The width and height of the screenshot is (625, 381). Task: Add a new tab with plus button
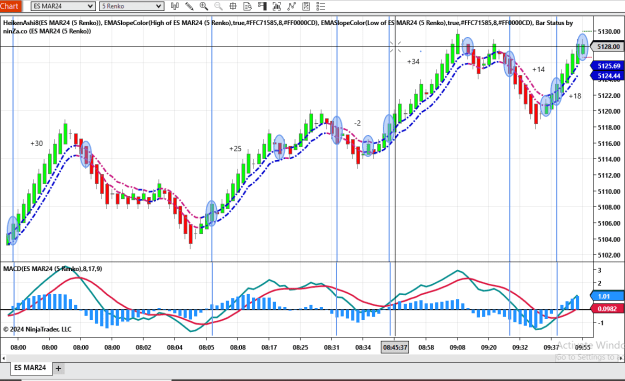59,368
